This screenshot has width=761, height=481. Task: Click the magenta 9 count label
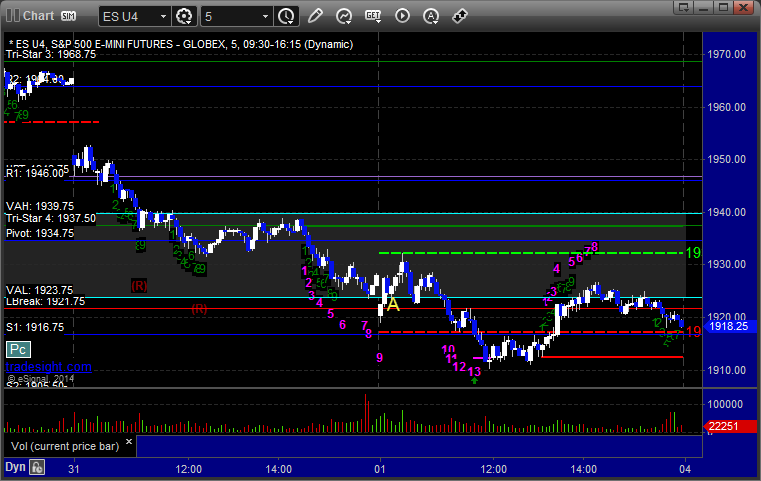click(380, 358)
